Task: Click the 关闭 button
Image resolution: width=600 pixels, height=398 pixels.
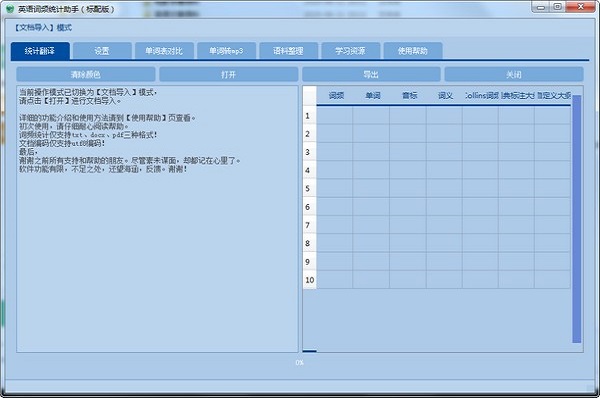Action: coord(514,74)
